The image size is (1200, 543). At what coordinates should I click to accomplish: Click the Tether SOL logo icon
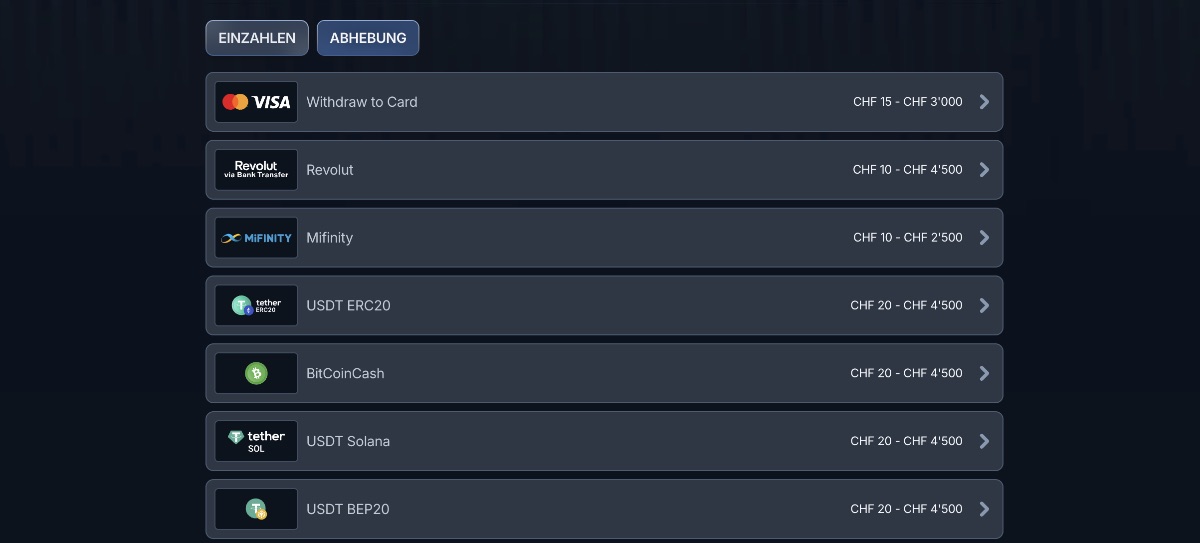click(256, 441)
